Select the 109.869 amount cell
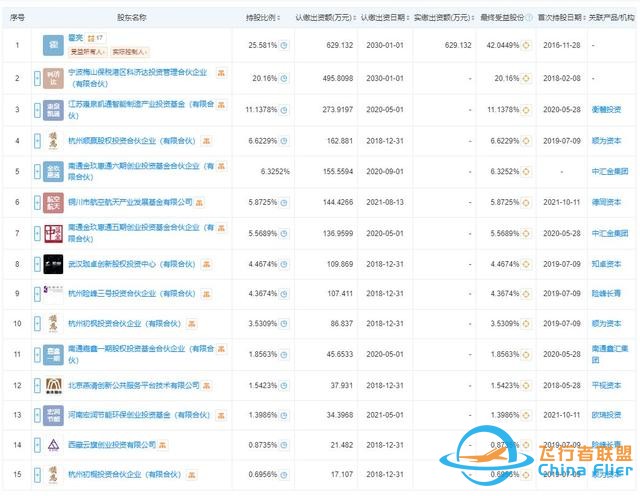 (x=340, y=265)
